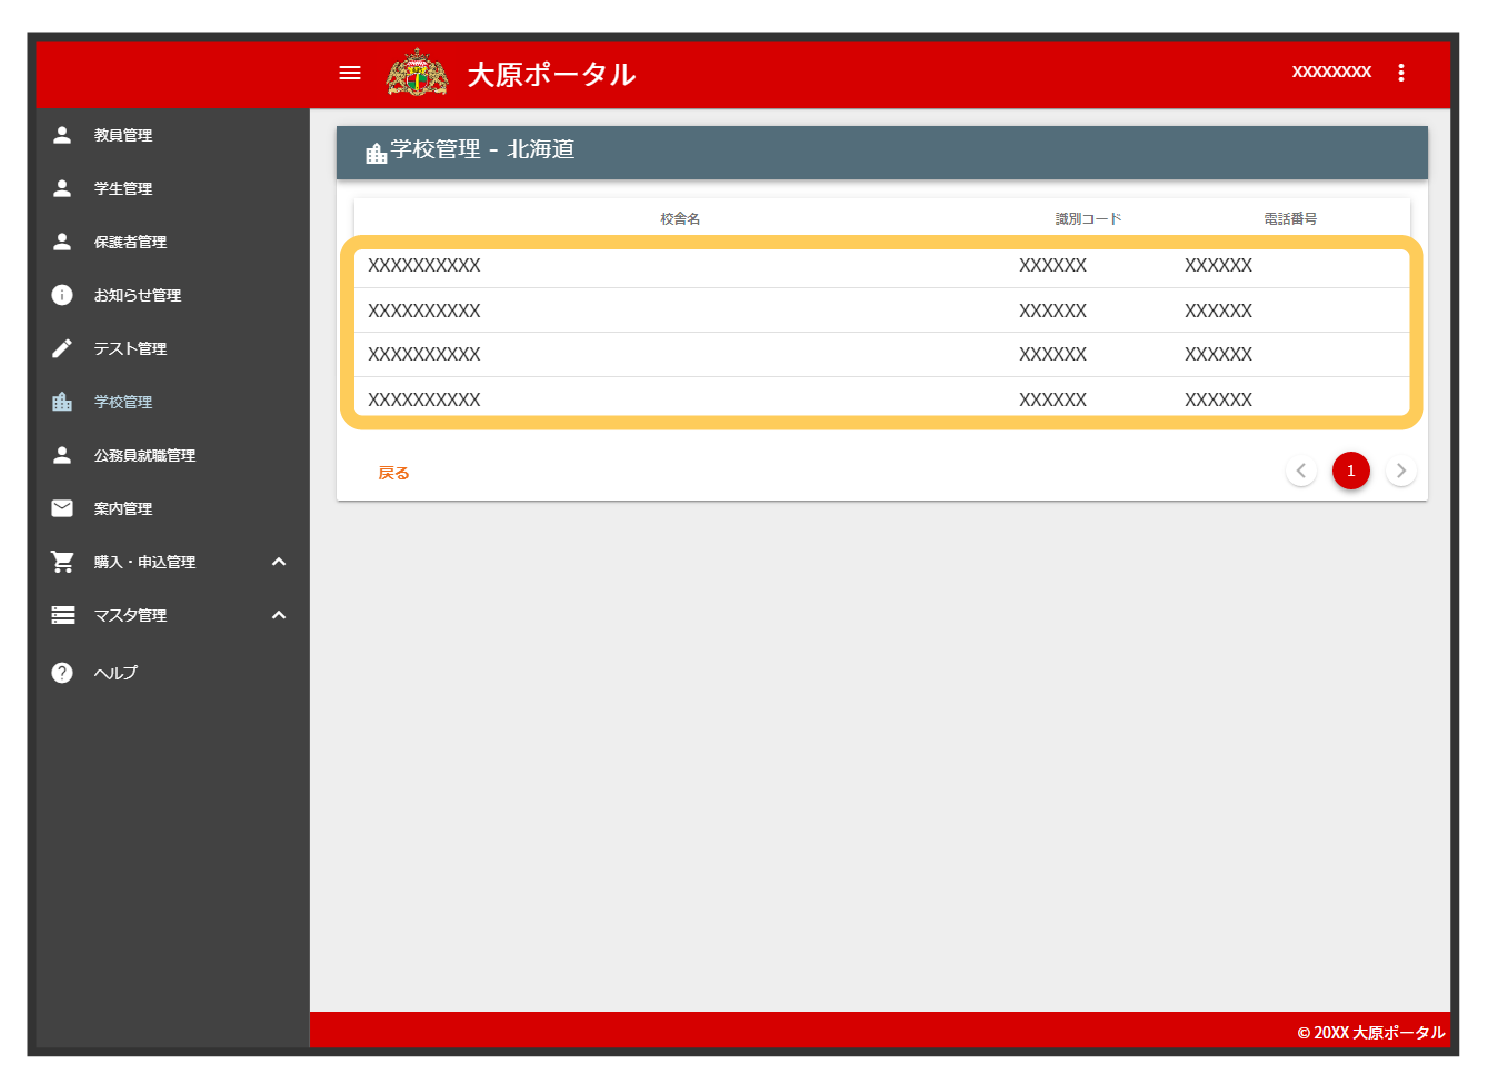Image resolution: width=1487 pixels, height=1088 pixels.
Task: Select テスト管理 menu entry
Action: pos(130,348)
